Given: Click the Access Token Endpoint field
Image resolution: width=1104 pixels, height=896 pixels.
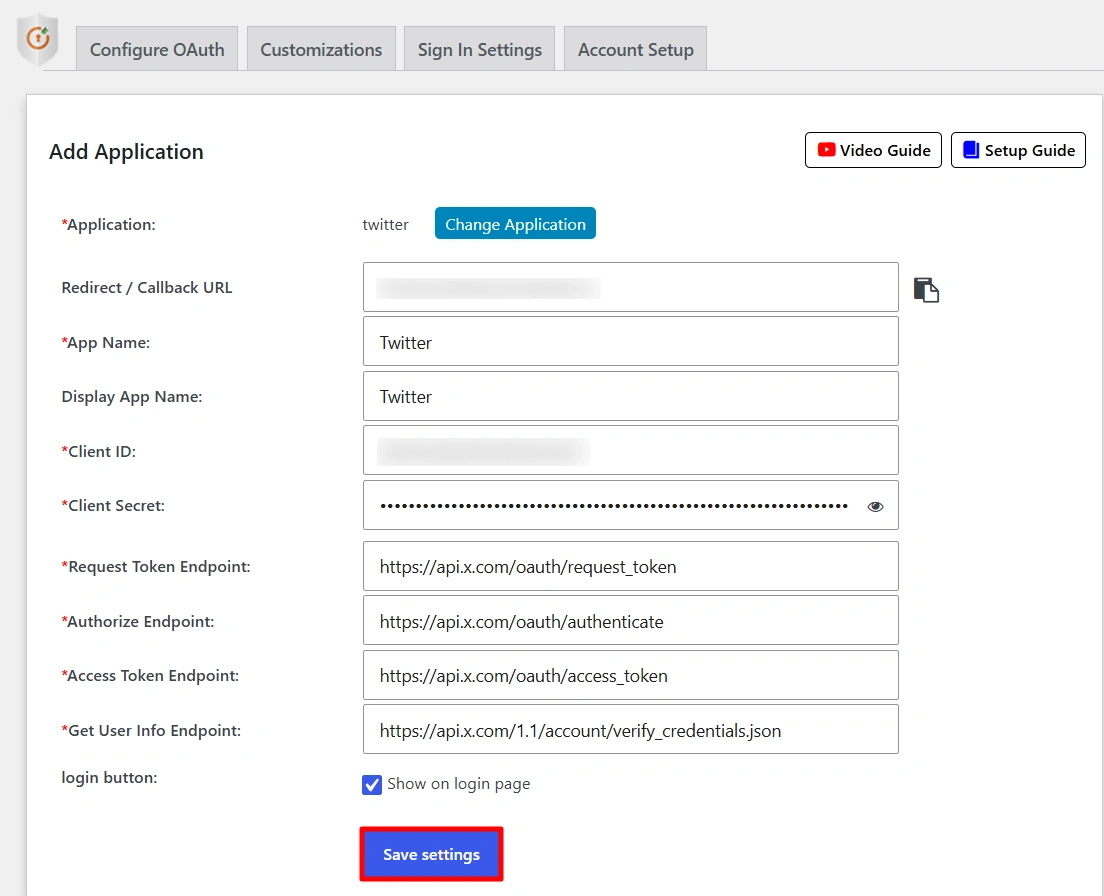Looking at the screenshot, I should click(x=631, y=675).
